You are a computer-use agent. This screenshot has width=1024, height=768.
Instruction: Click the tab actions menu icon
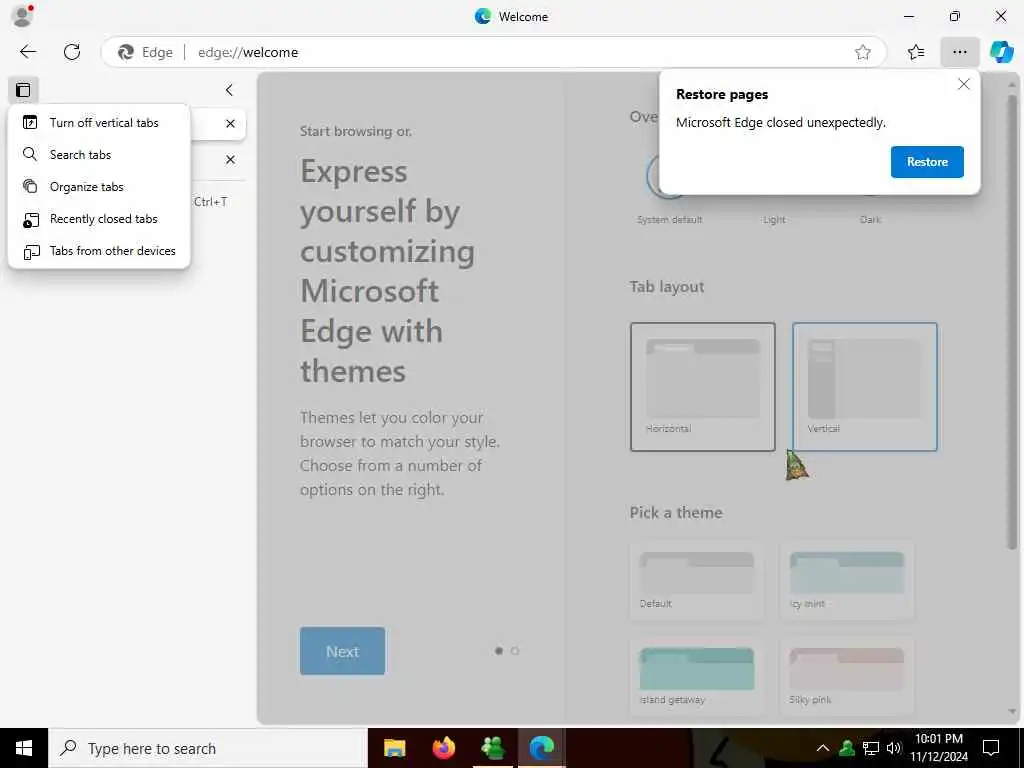(24, 89)
